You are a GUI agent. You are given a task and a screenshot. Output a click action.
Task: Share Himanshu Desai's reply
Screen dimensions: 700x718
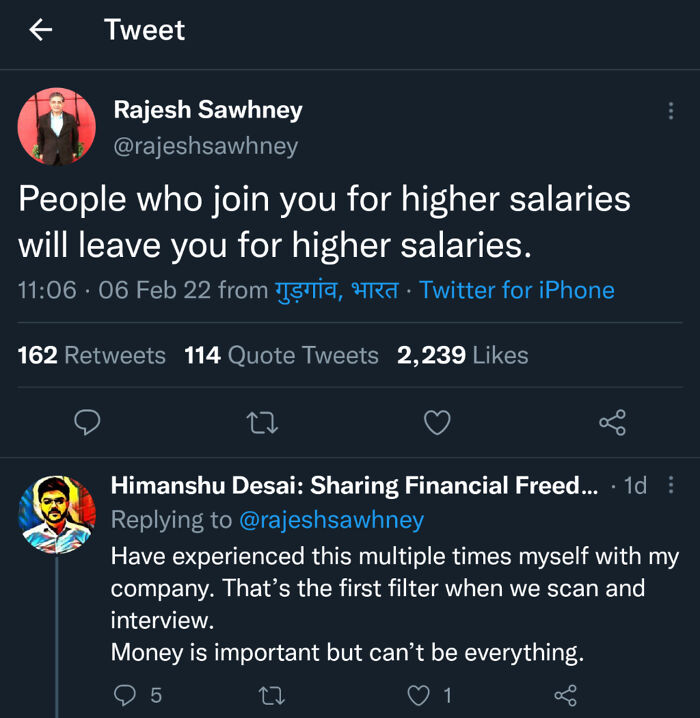(x=565, y=695)
